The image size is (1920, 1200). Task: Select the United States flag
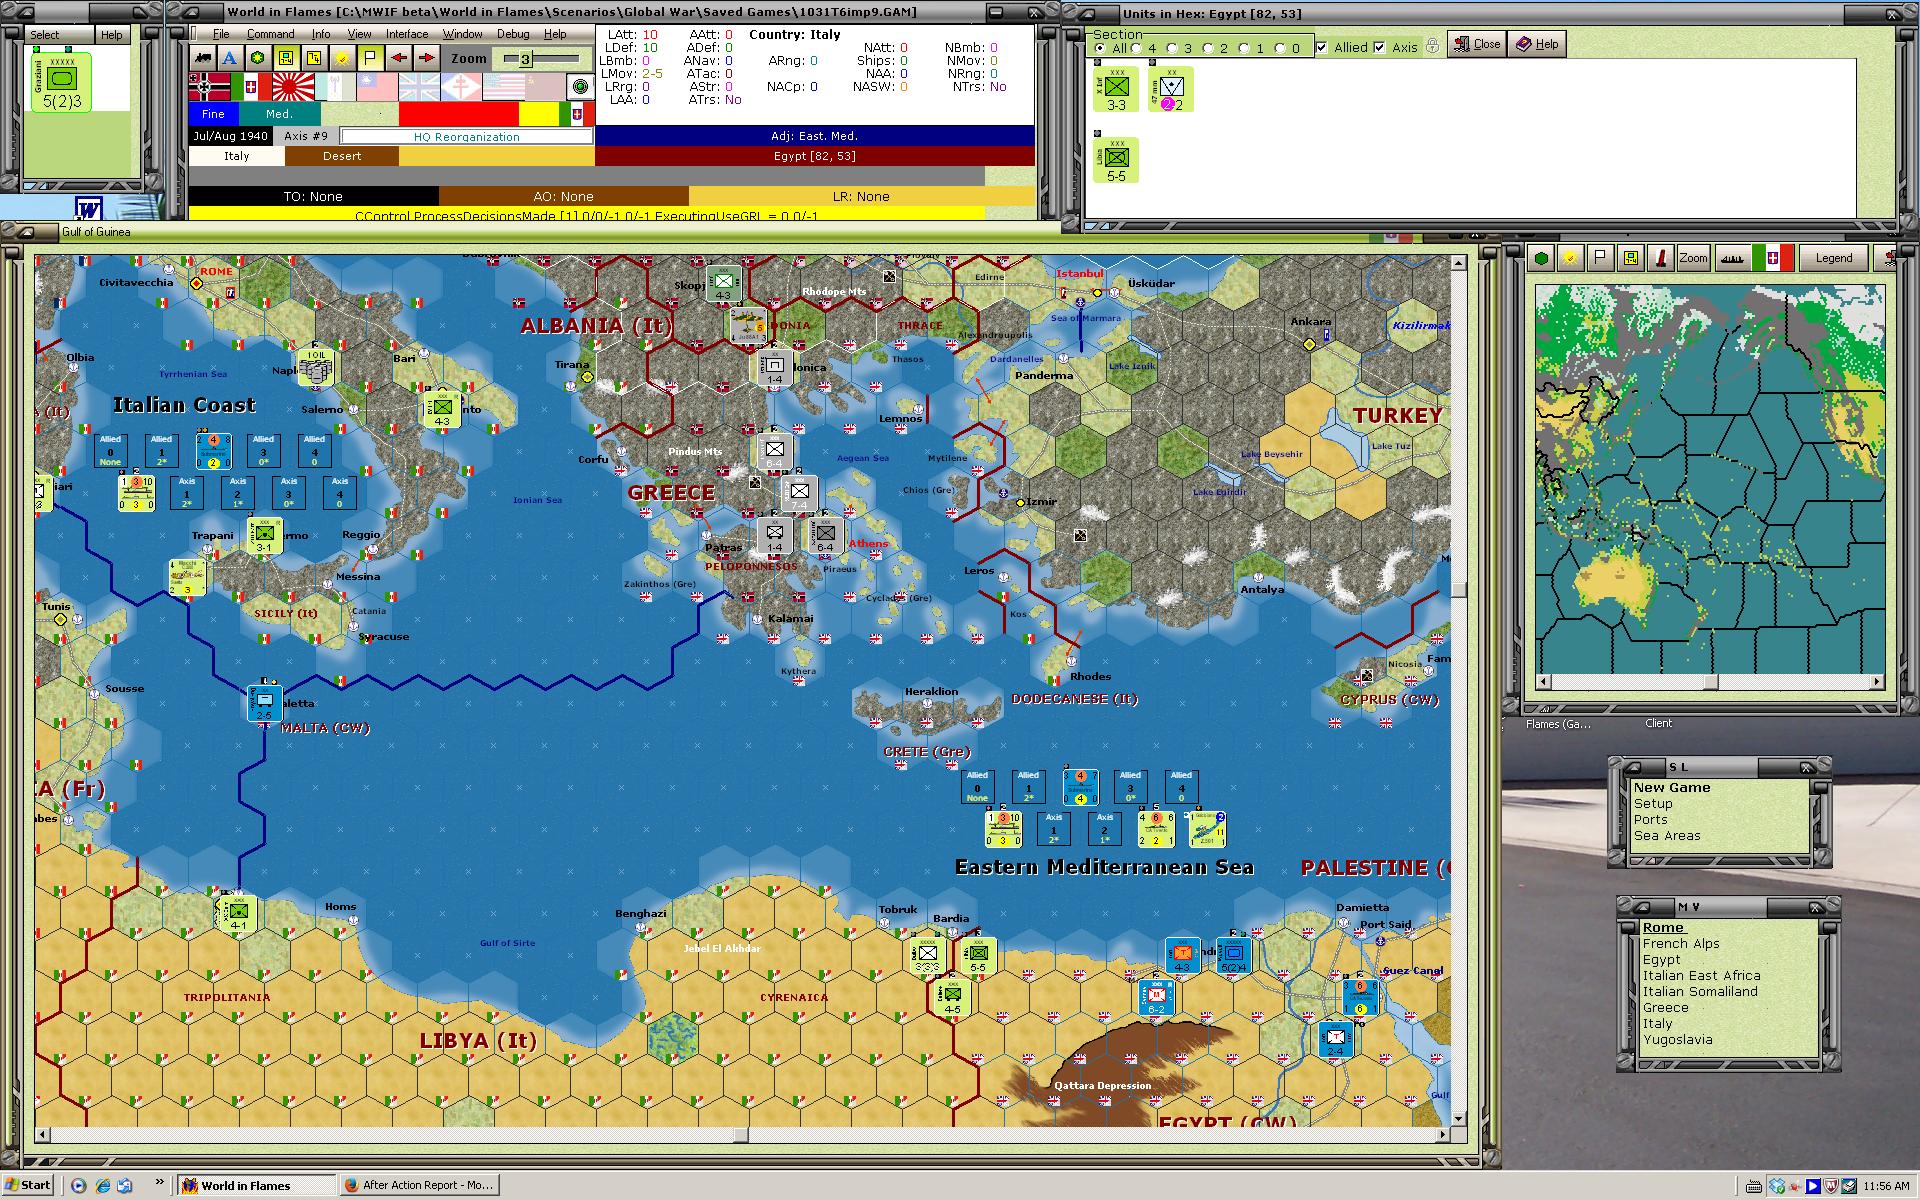[x=503, y=87]
